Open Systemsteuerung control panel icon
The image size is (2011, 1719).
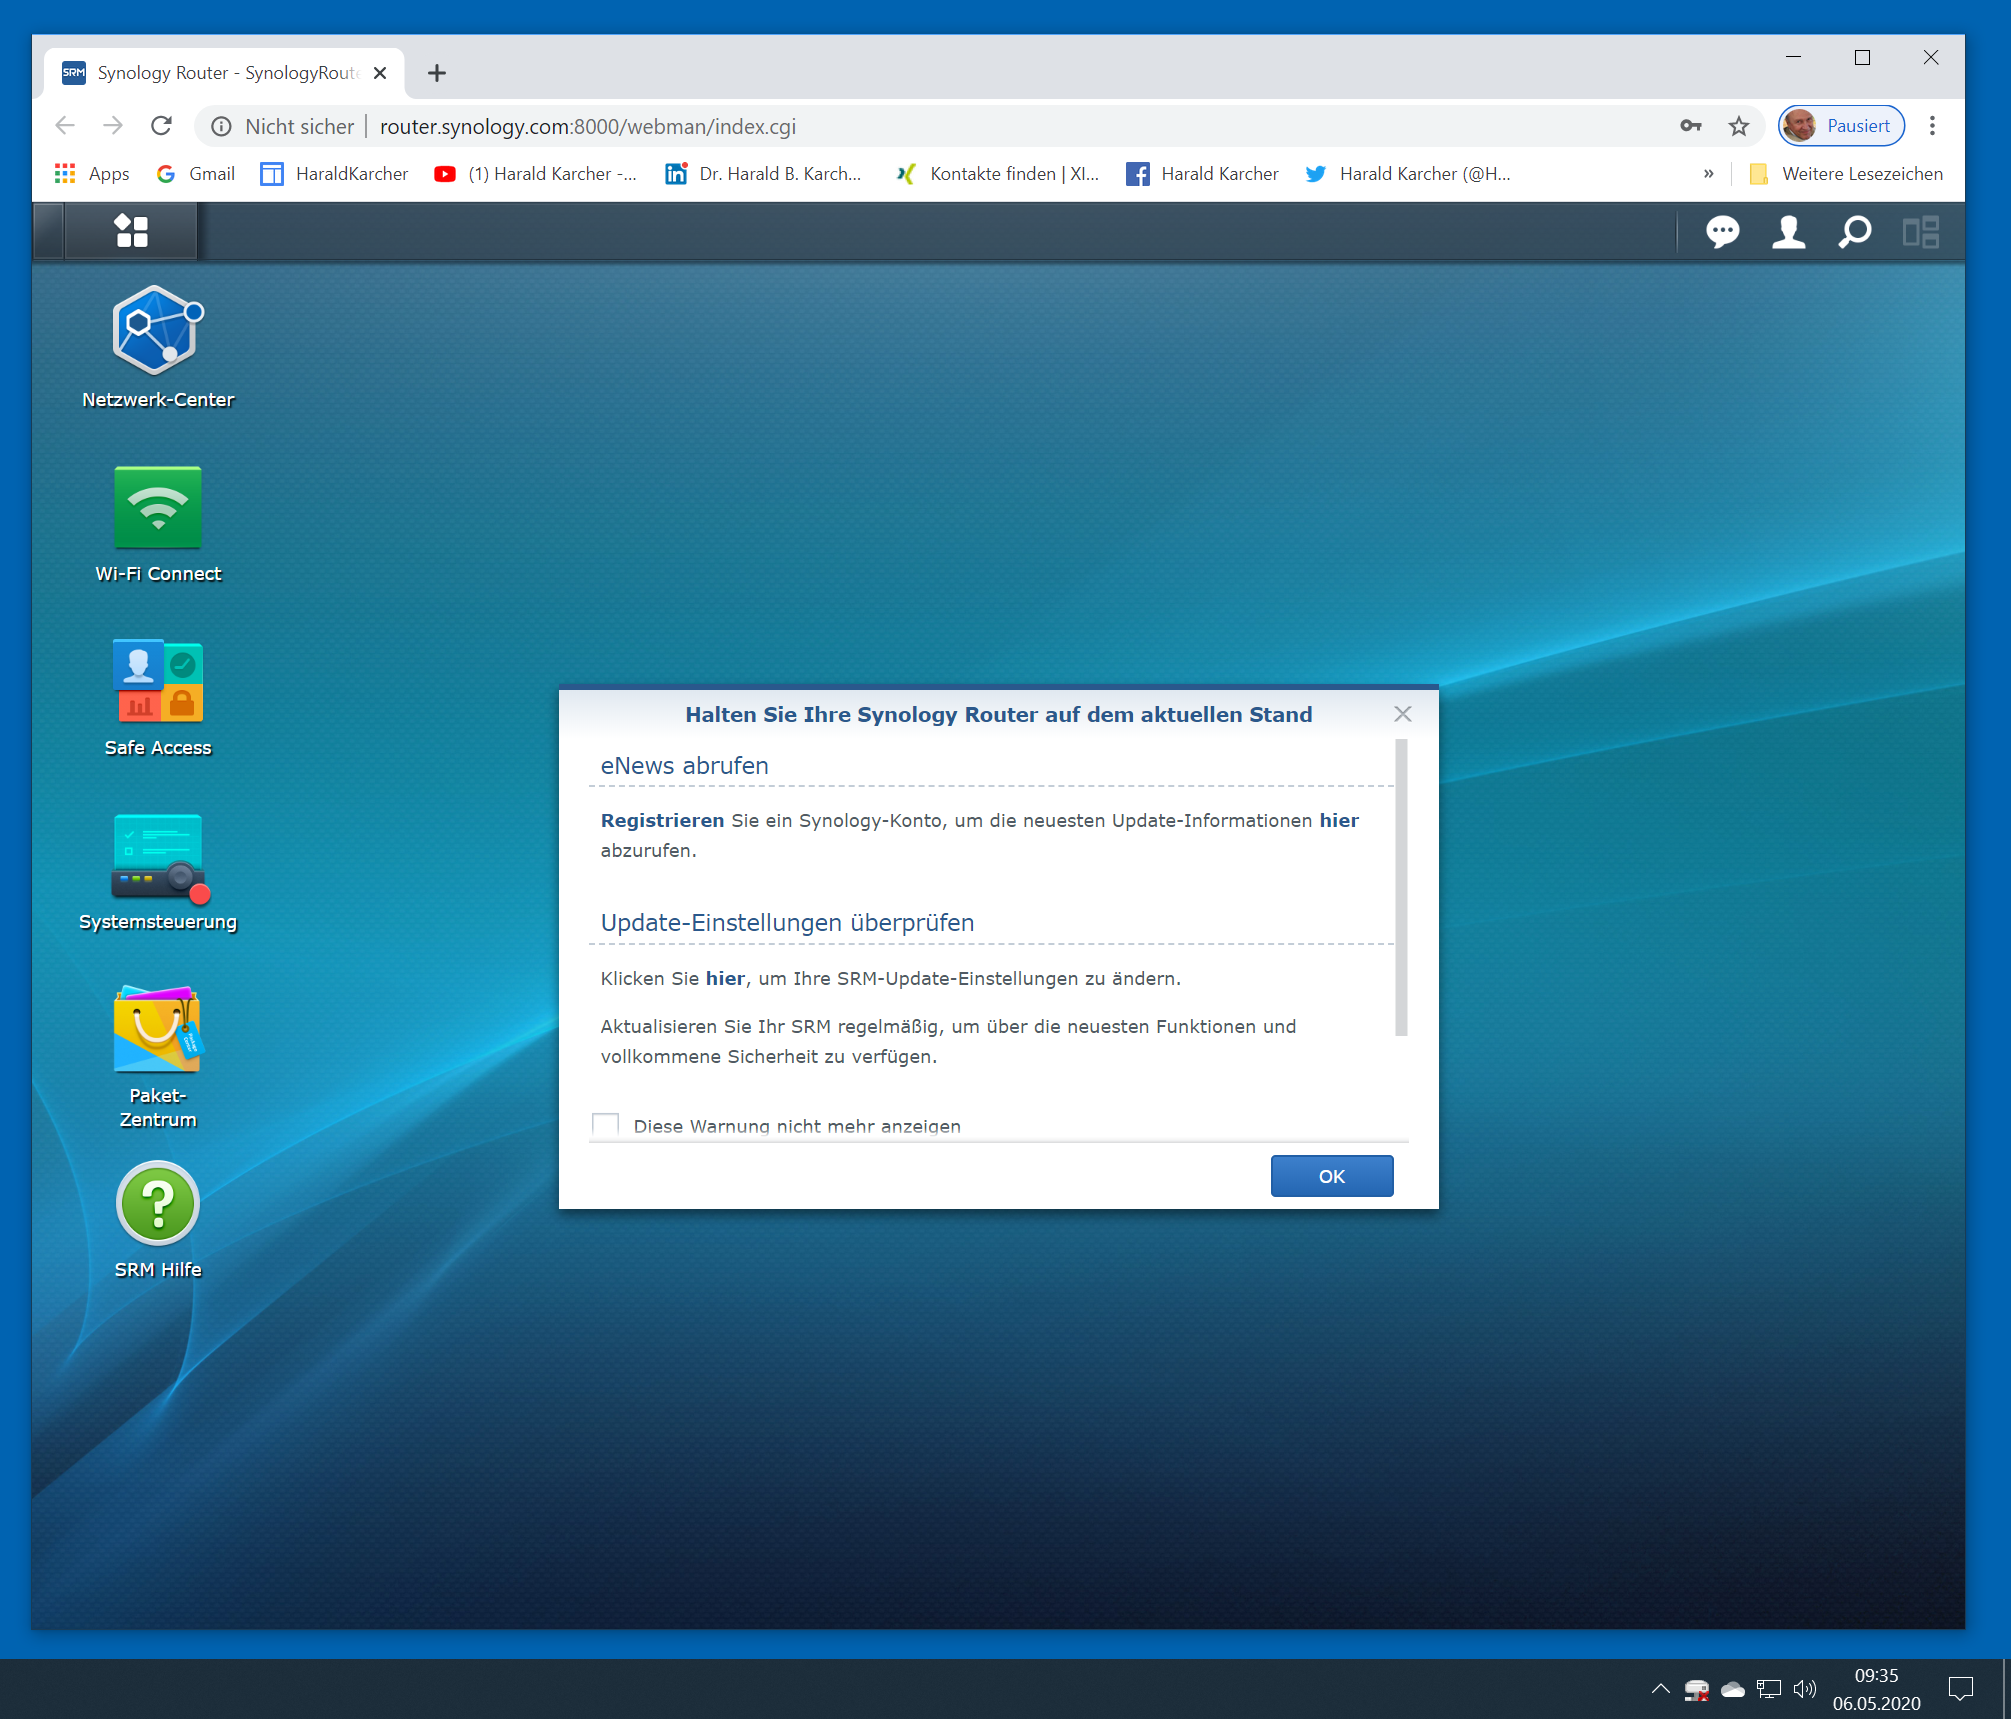pos(158,856)
